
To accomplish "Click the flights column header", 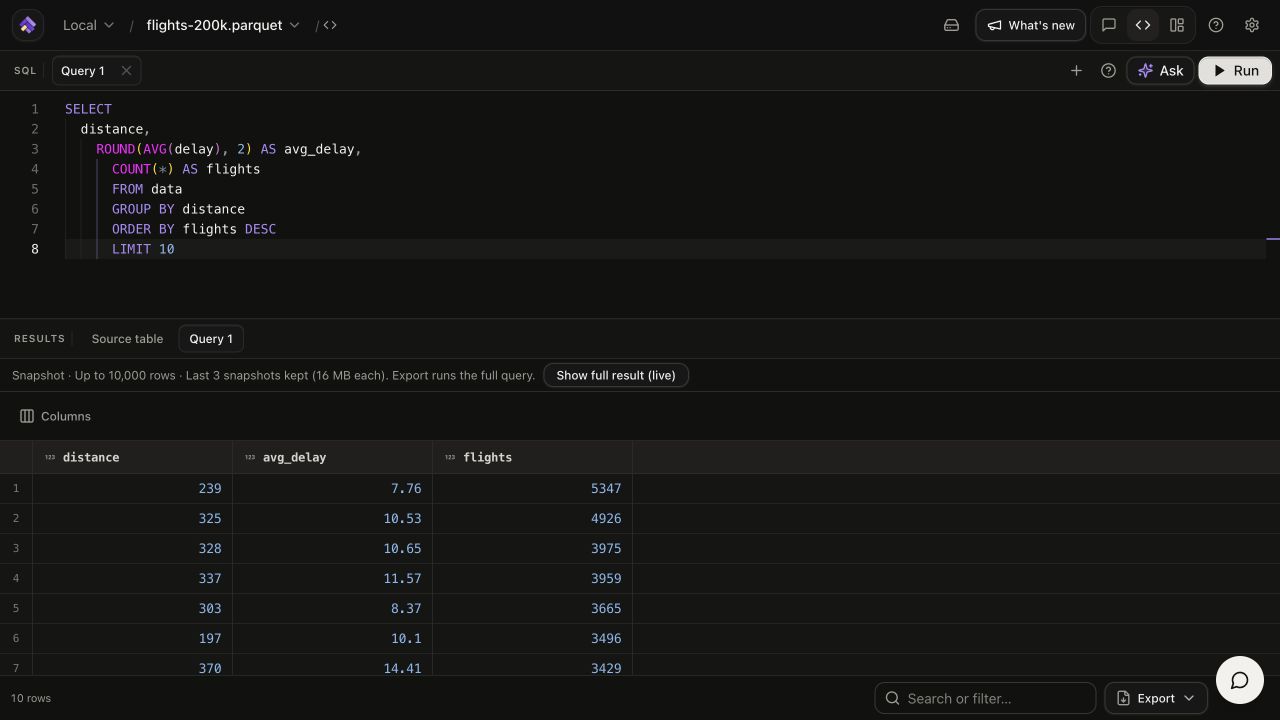I will coord(533,457).
